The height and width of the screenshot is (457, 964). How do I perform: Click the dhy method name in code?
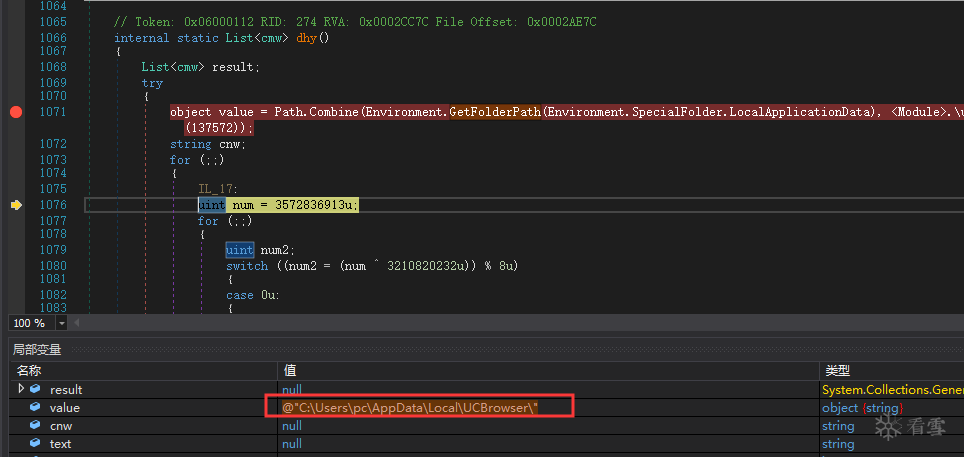click(x=307, y=38)
